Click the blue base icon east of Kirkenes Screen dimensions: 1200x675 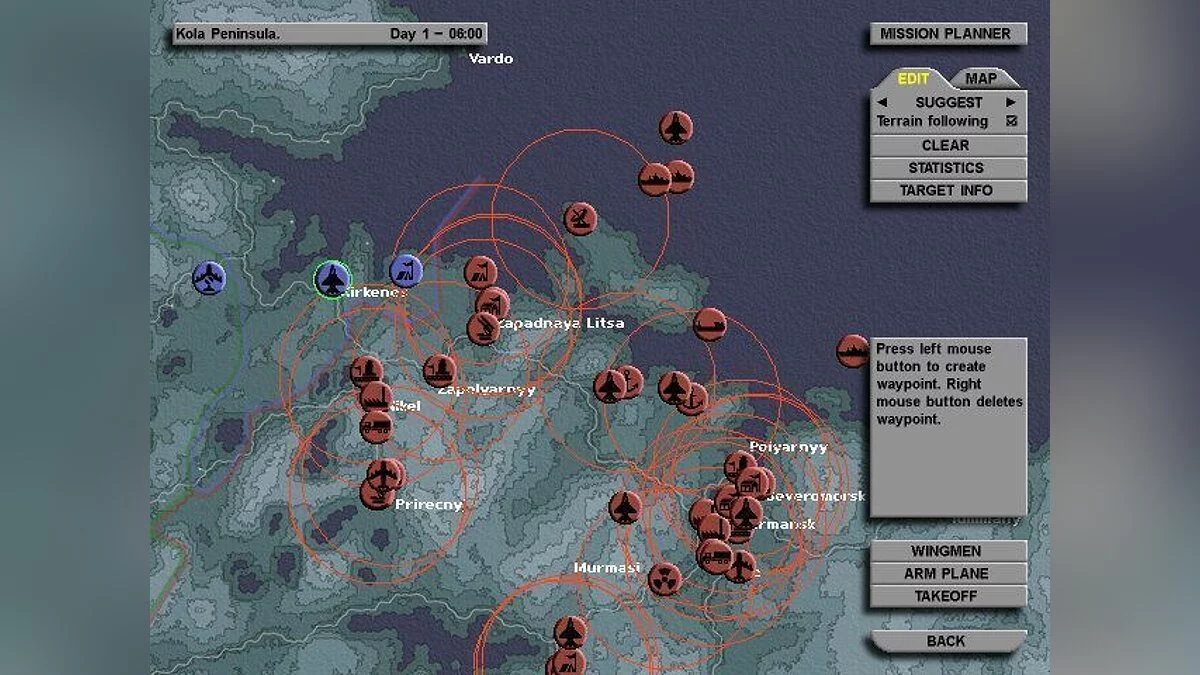pyautogui.click(x=406, y=270)
